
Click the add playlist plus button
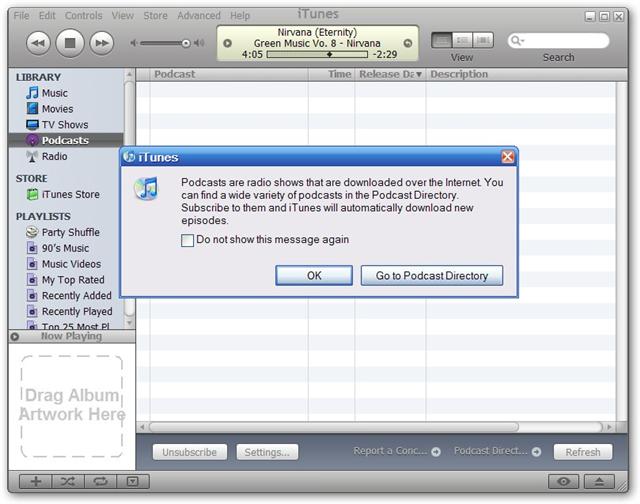(35, 481)
